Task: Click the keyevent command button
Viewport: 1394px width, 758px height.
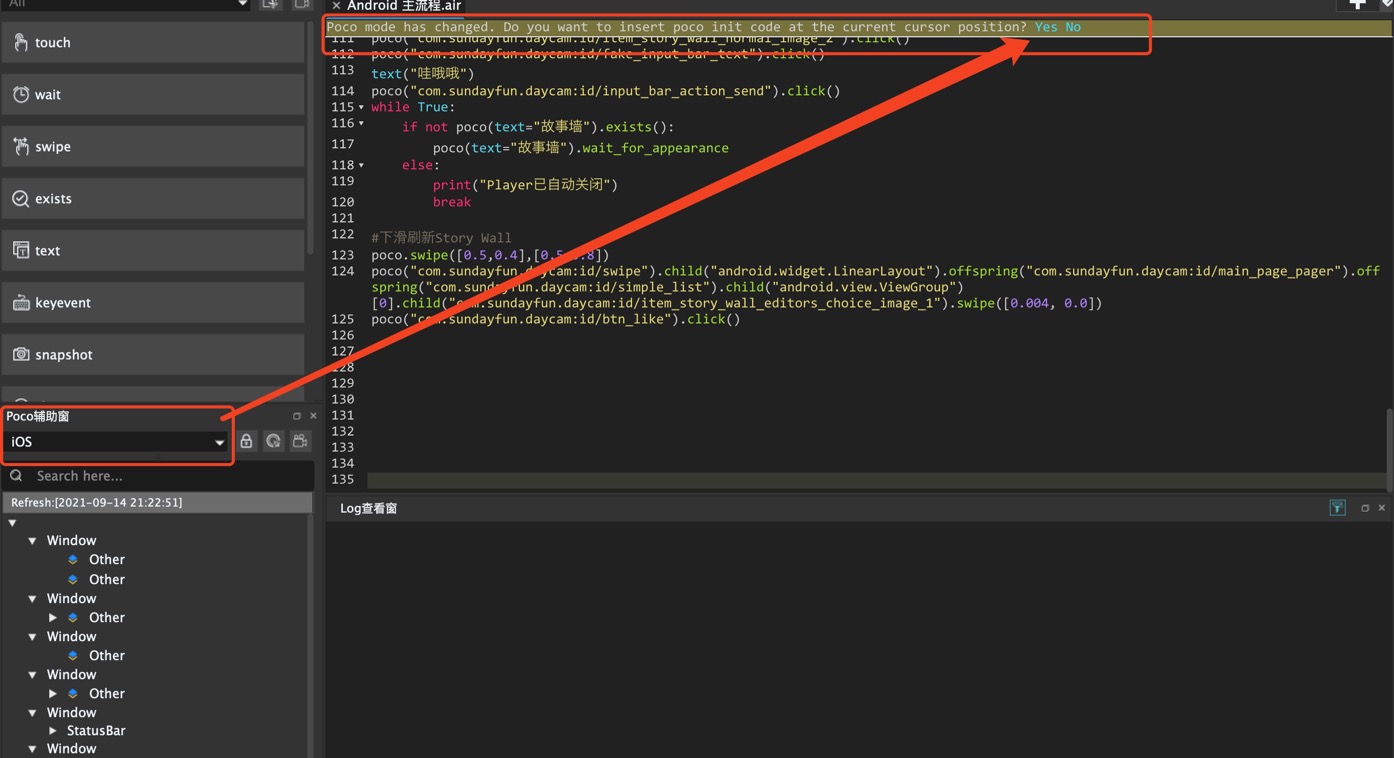Action: [153, 302]
